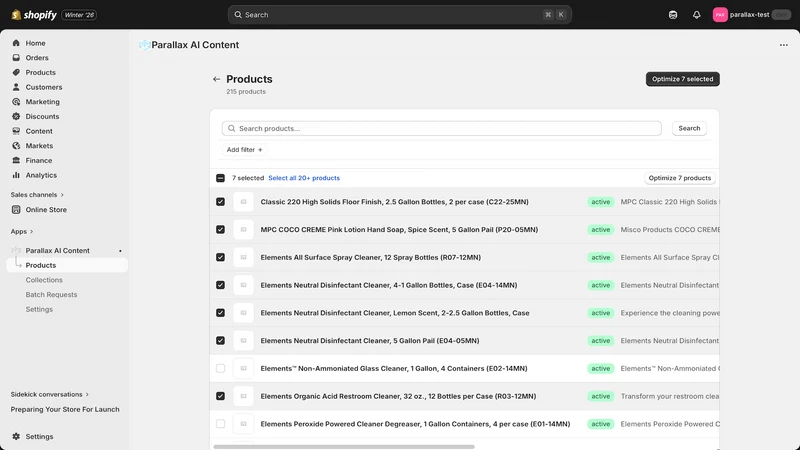Screen dimensions: 800x450
Task: Check Elements Peroxide Powered Cleaner Degreaser
Action: coord(220,424)
